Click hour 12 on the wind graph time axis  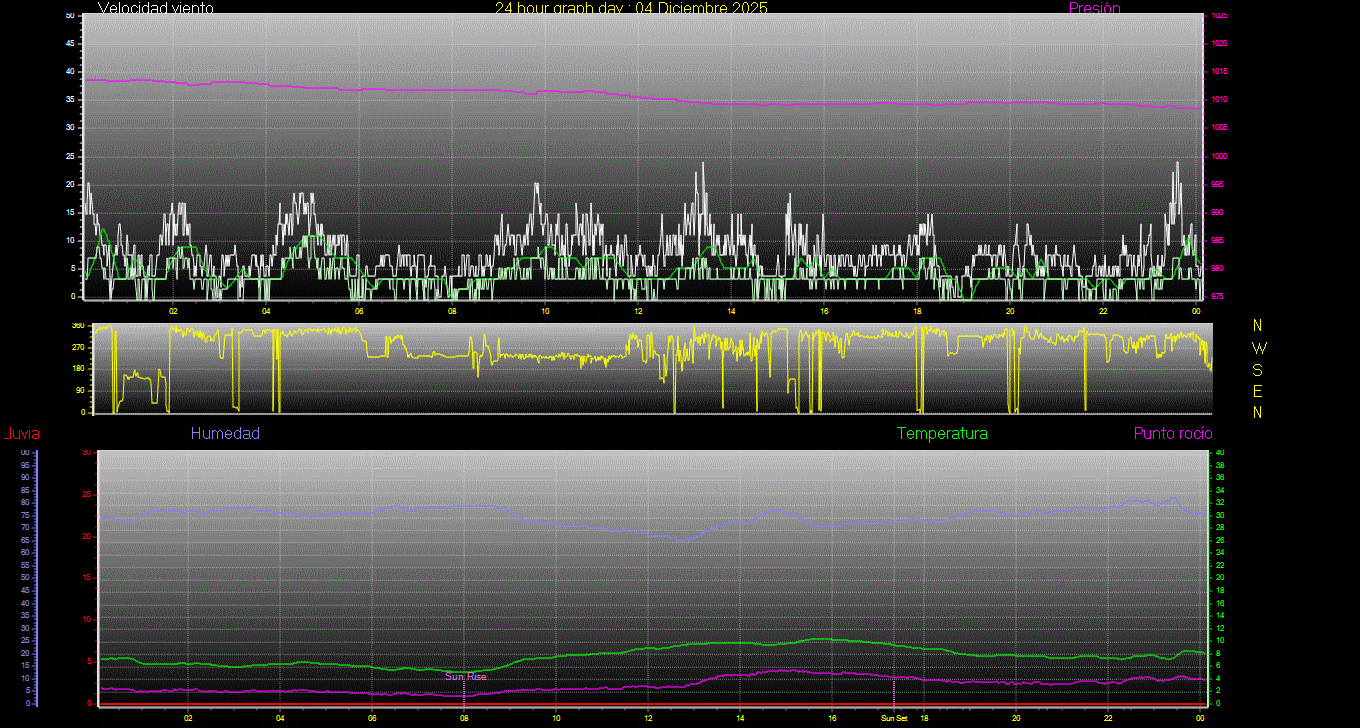point(638,311)
